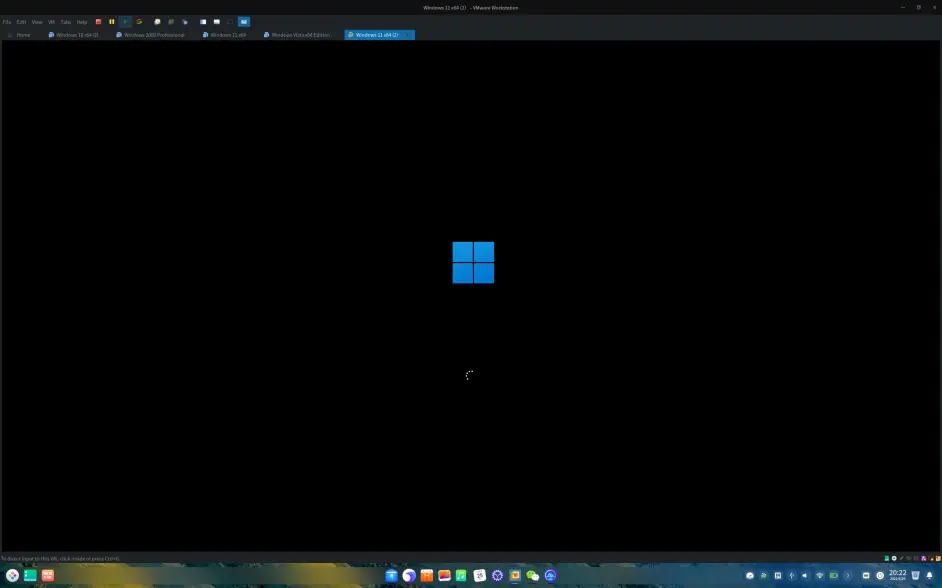Screen dimensions: 942x588
Task: Click the red power off toolbar icon
Action: coord(99,22)
